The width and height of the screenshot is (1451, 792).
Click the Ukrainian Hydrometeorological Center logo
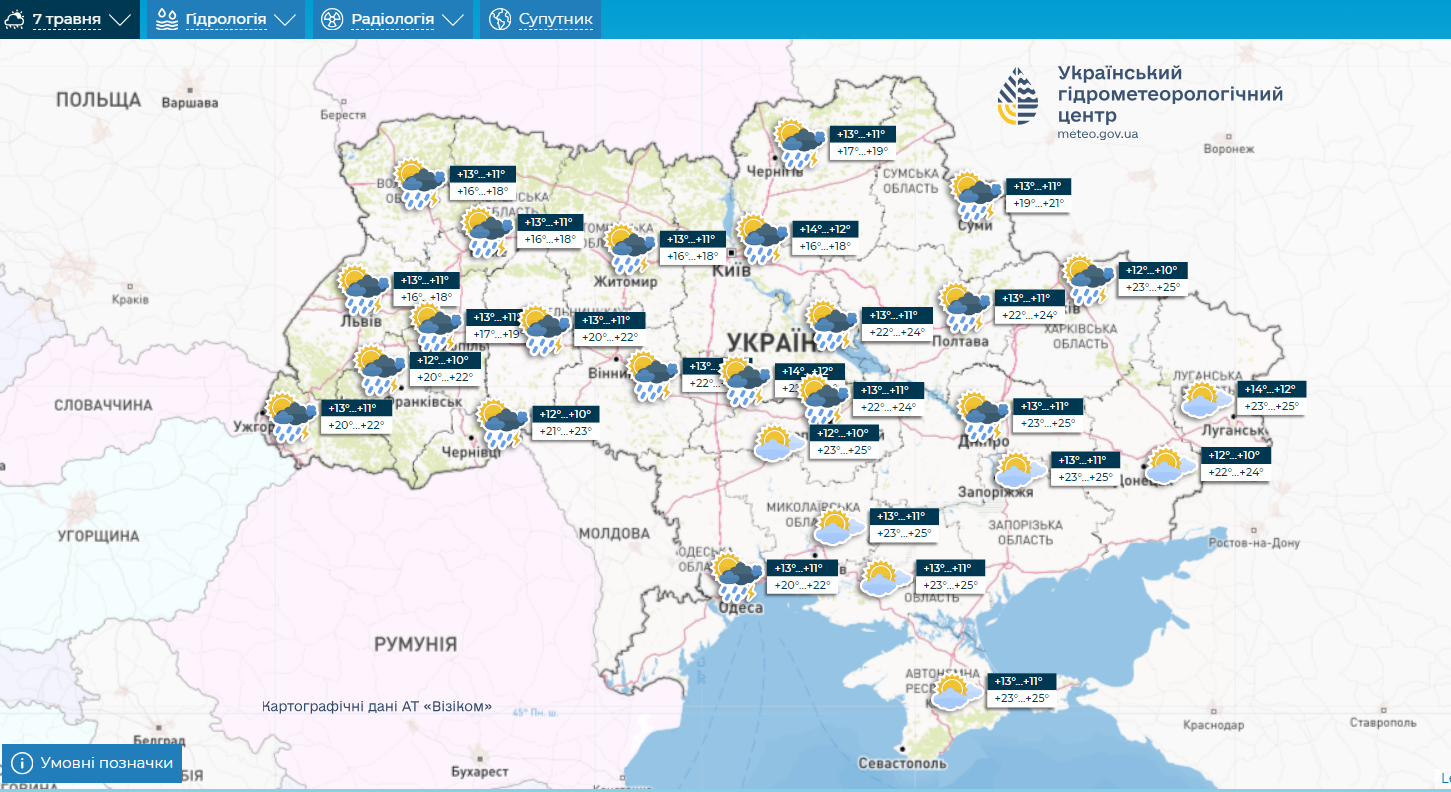(x=1017, y=98)
